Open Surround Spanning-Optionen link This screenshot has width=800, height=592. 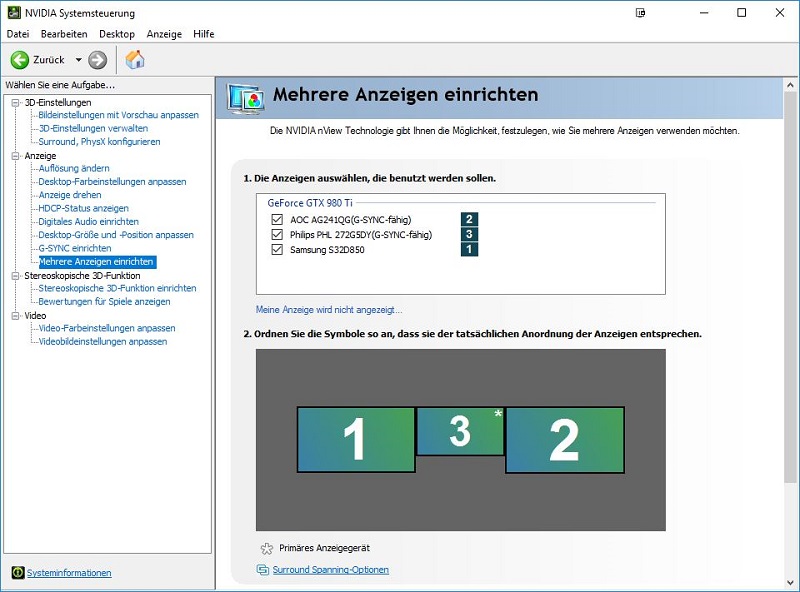click(x=331, y=570)
